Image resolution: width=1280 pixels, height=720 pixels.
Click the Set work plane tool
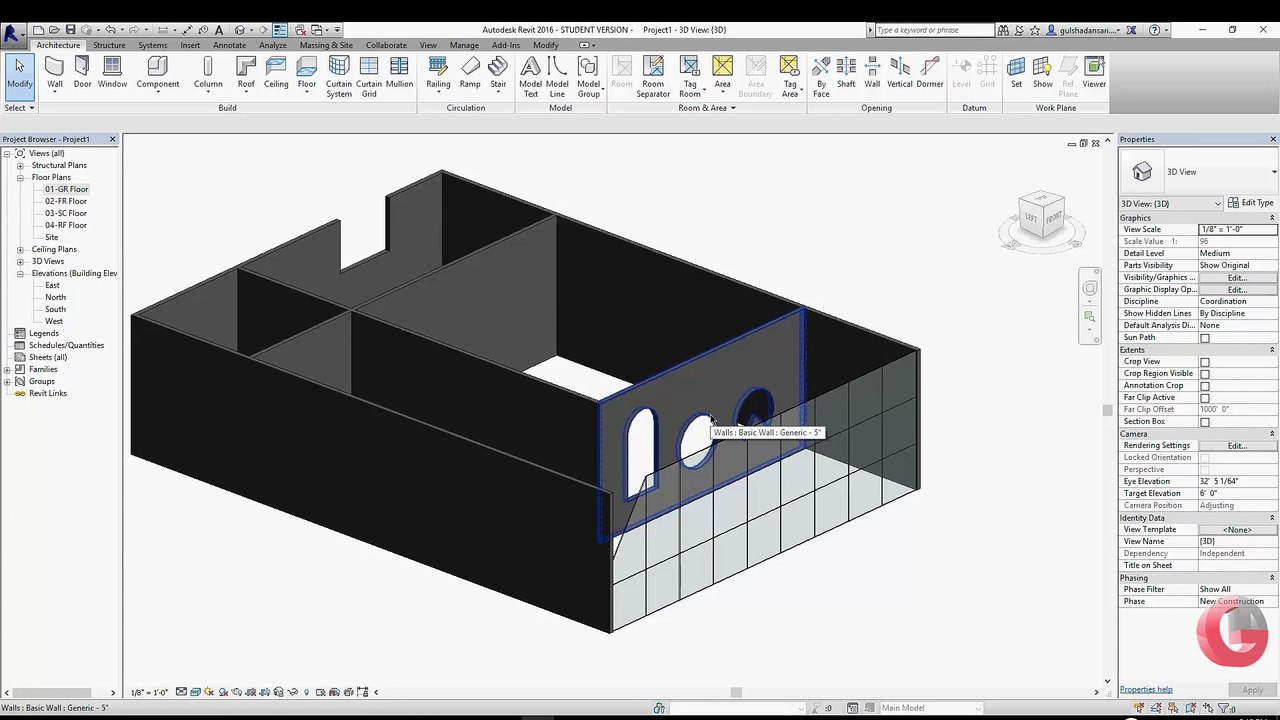1016,72
